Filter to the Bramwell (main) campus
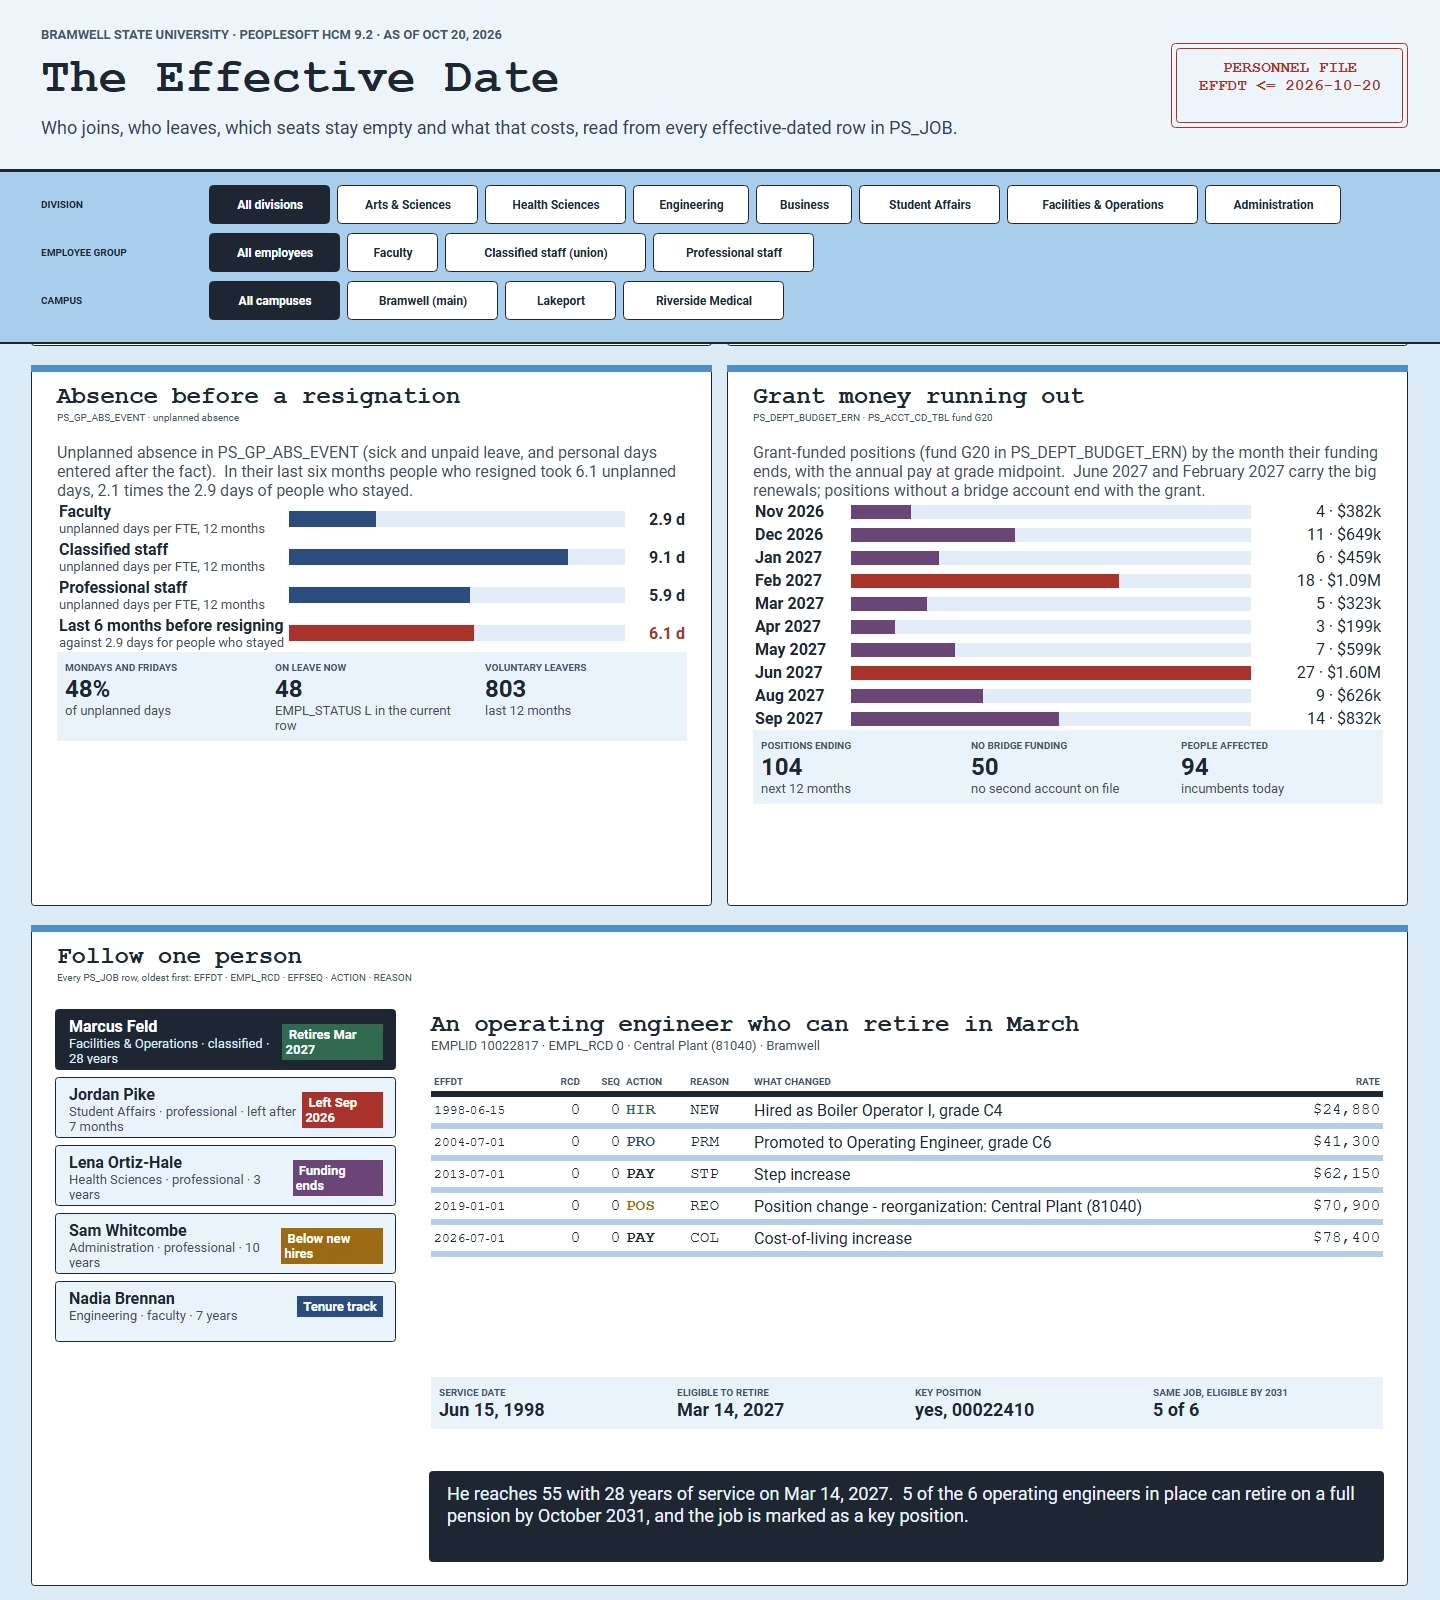The image size is (1440, 1600). pos(422,301)
